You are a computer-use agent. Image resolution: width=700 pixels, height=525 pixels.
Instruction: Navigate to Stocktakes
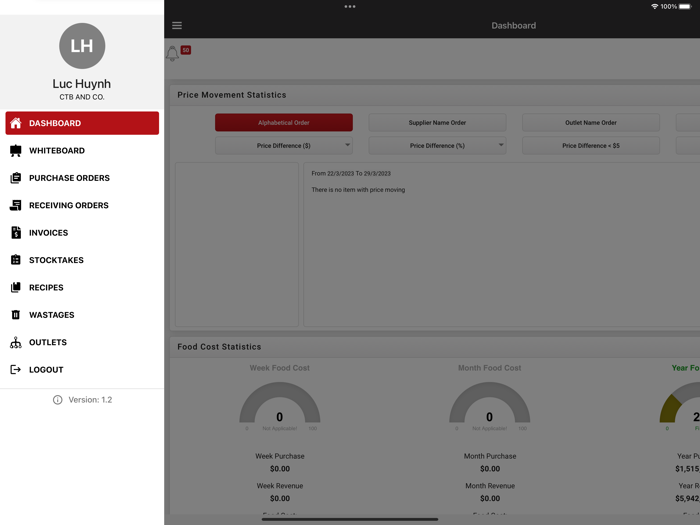(82, 260)
